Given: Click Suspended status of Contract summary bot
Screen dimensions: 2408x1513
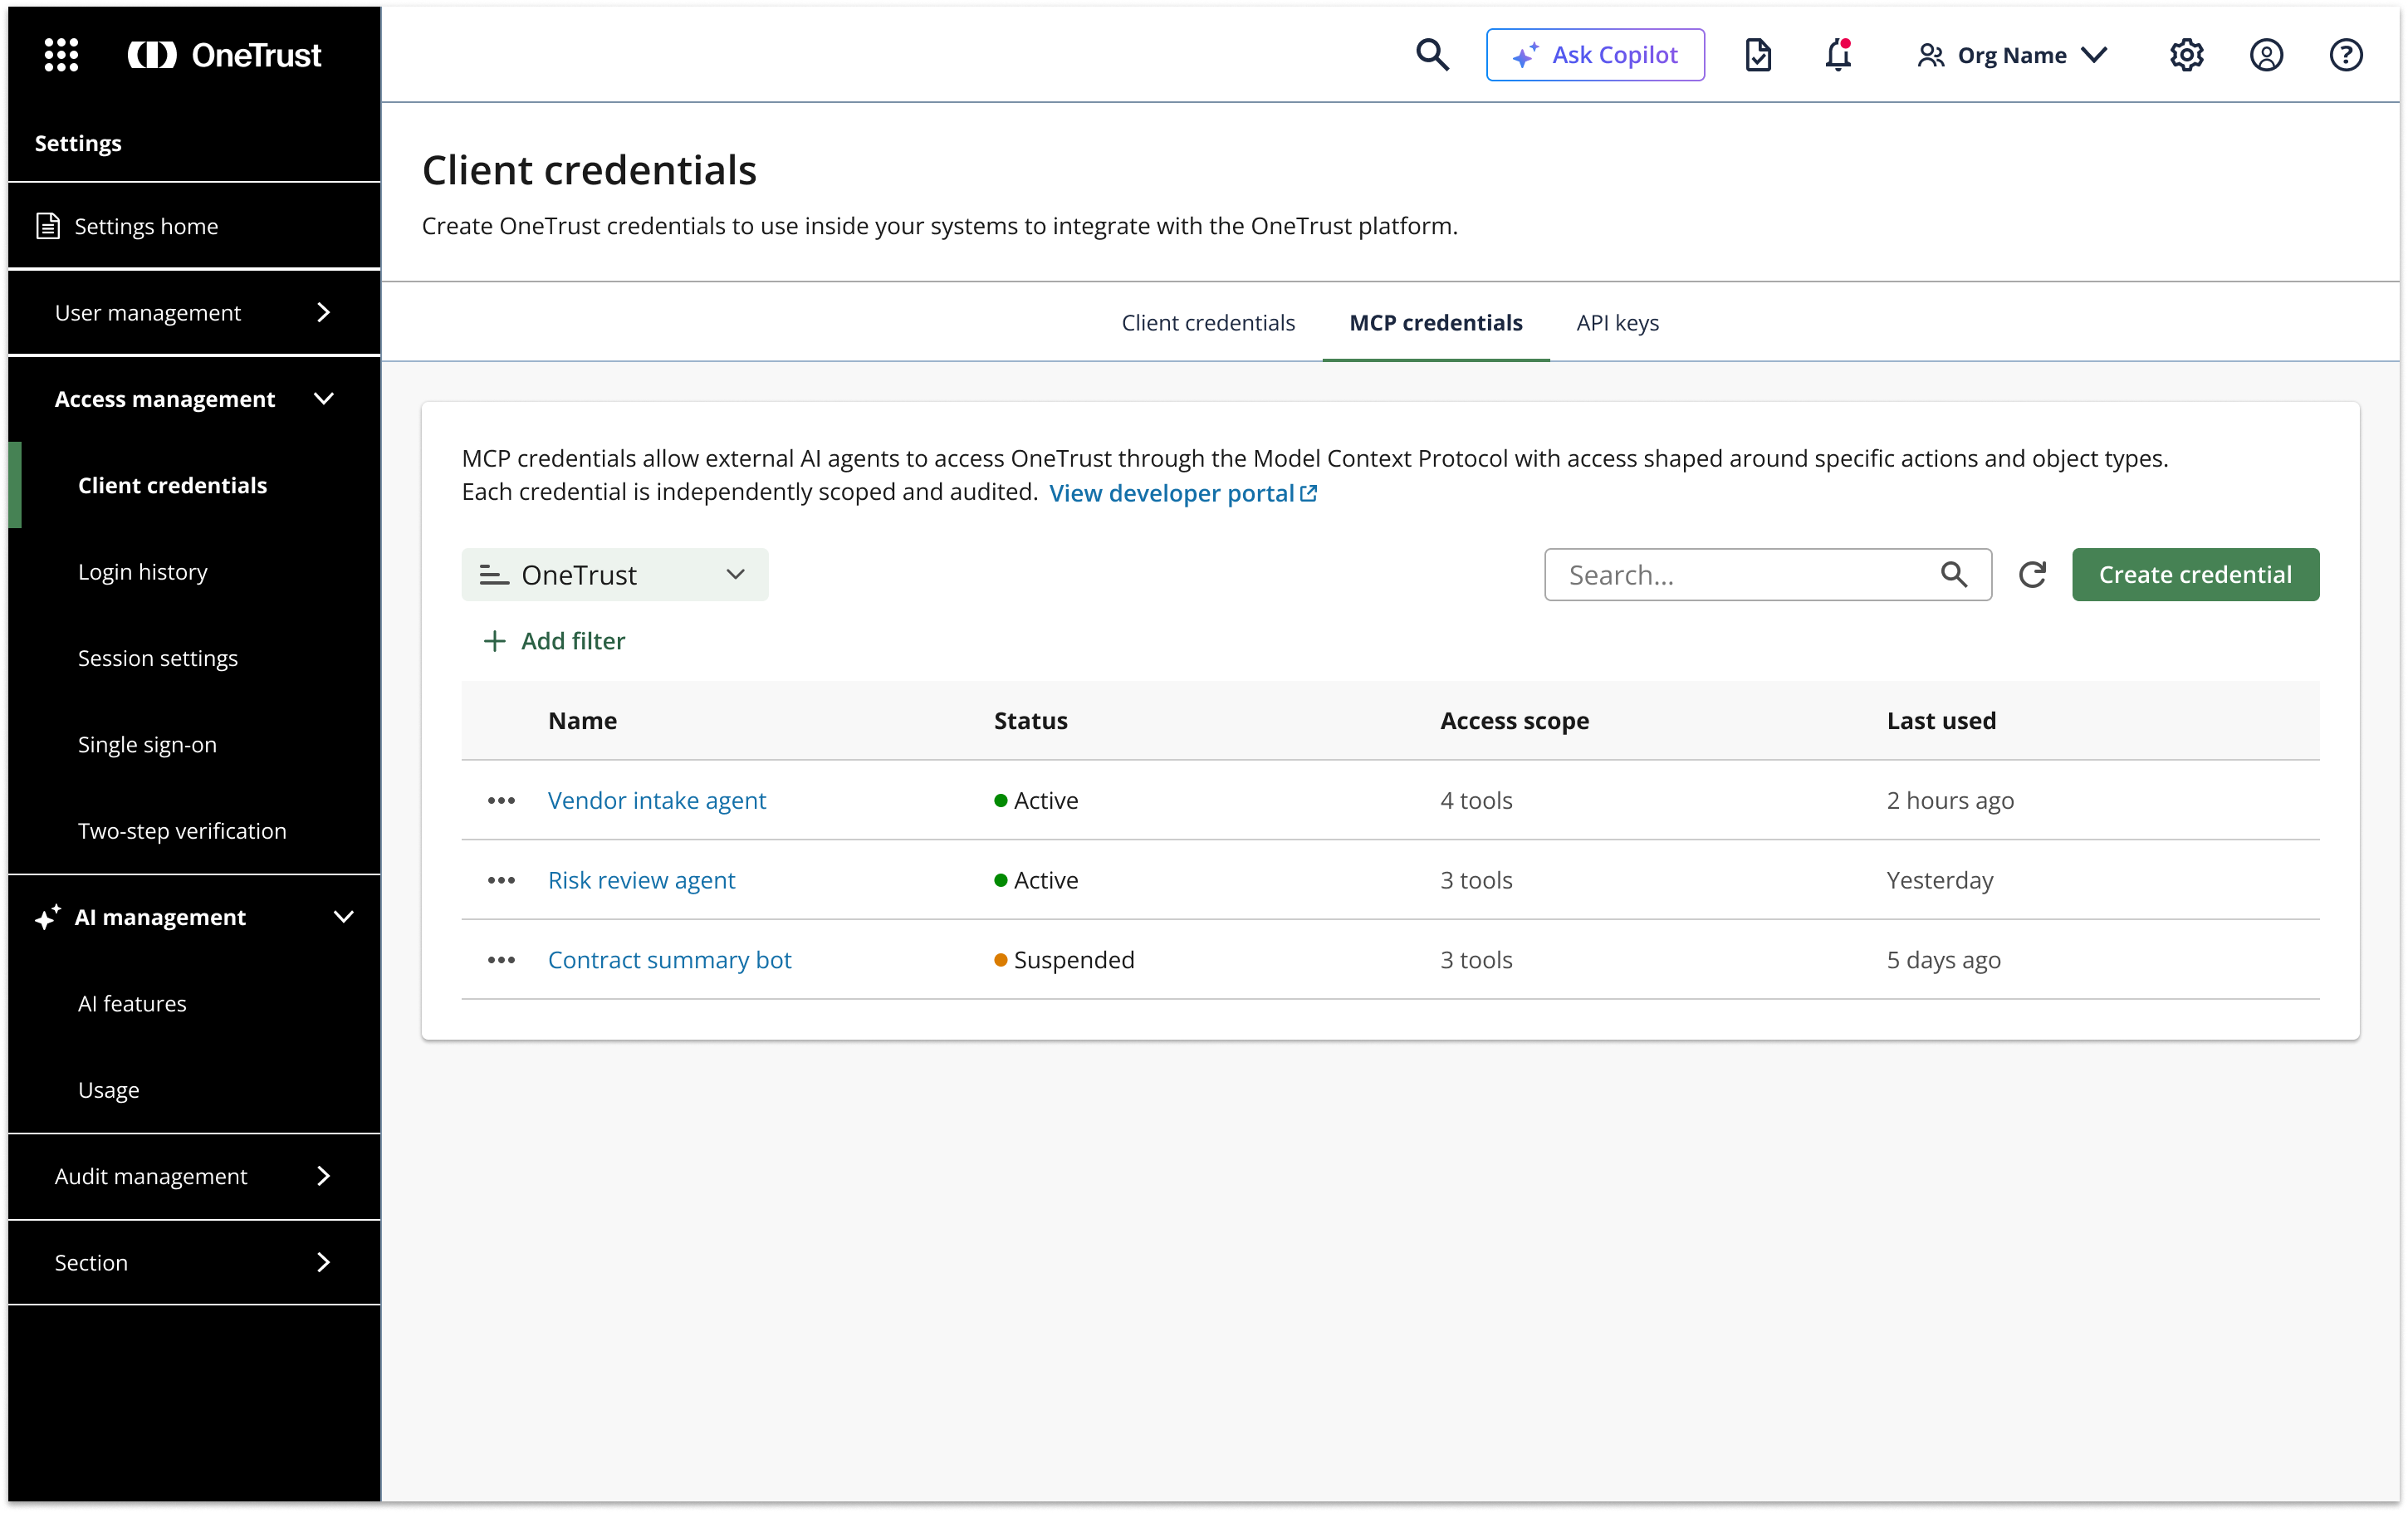Looking at the screenshot, I should coord(1064,960).
